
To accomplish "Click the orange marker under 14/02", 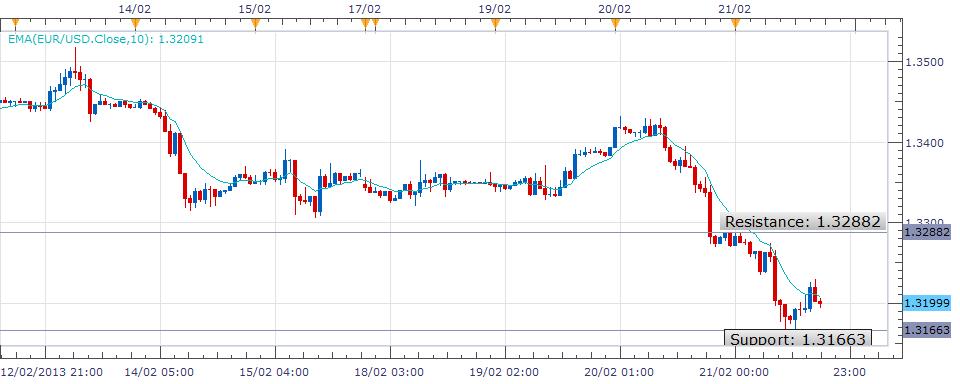I will point(135,24).
